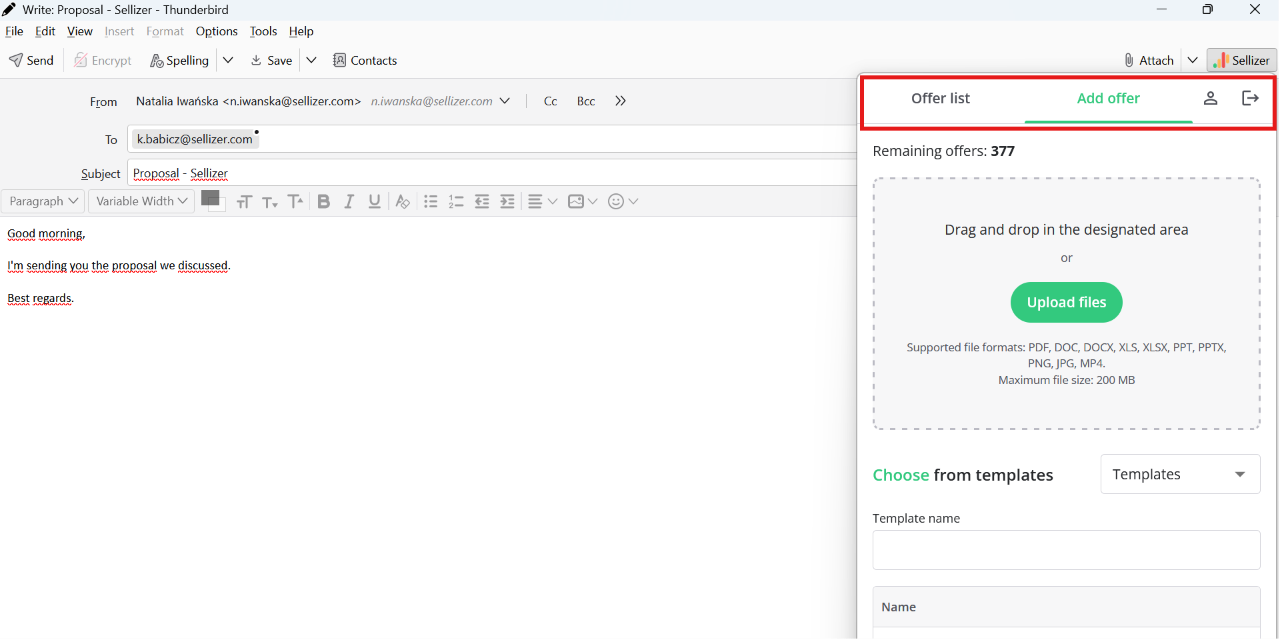Open the emoji smiley dropdown
This screenshot has height=639, width=1279.
(623, 202)
